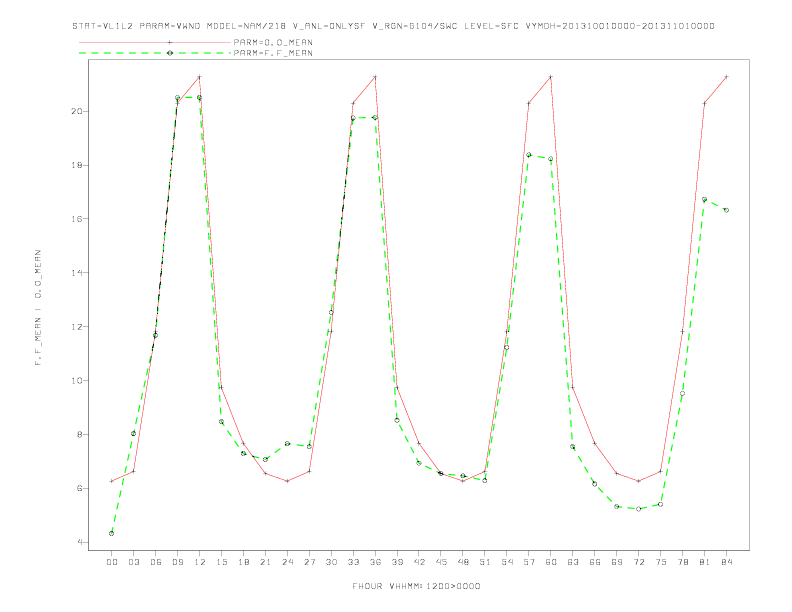
Task: Click the x-axis tick label 45
Action: coord(441,562)
